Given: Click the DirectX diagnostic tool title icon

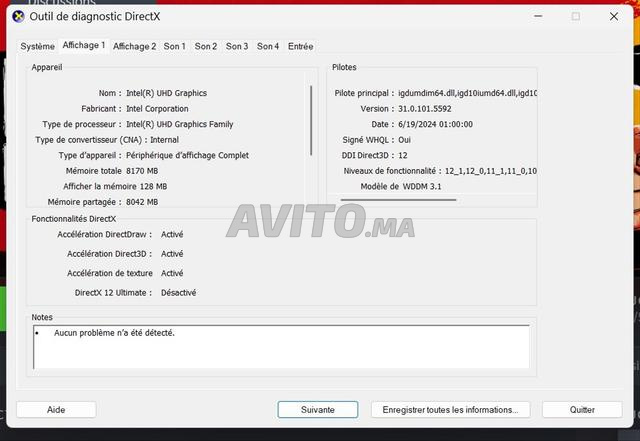Looking at the screenshot, I should (18, 17).
